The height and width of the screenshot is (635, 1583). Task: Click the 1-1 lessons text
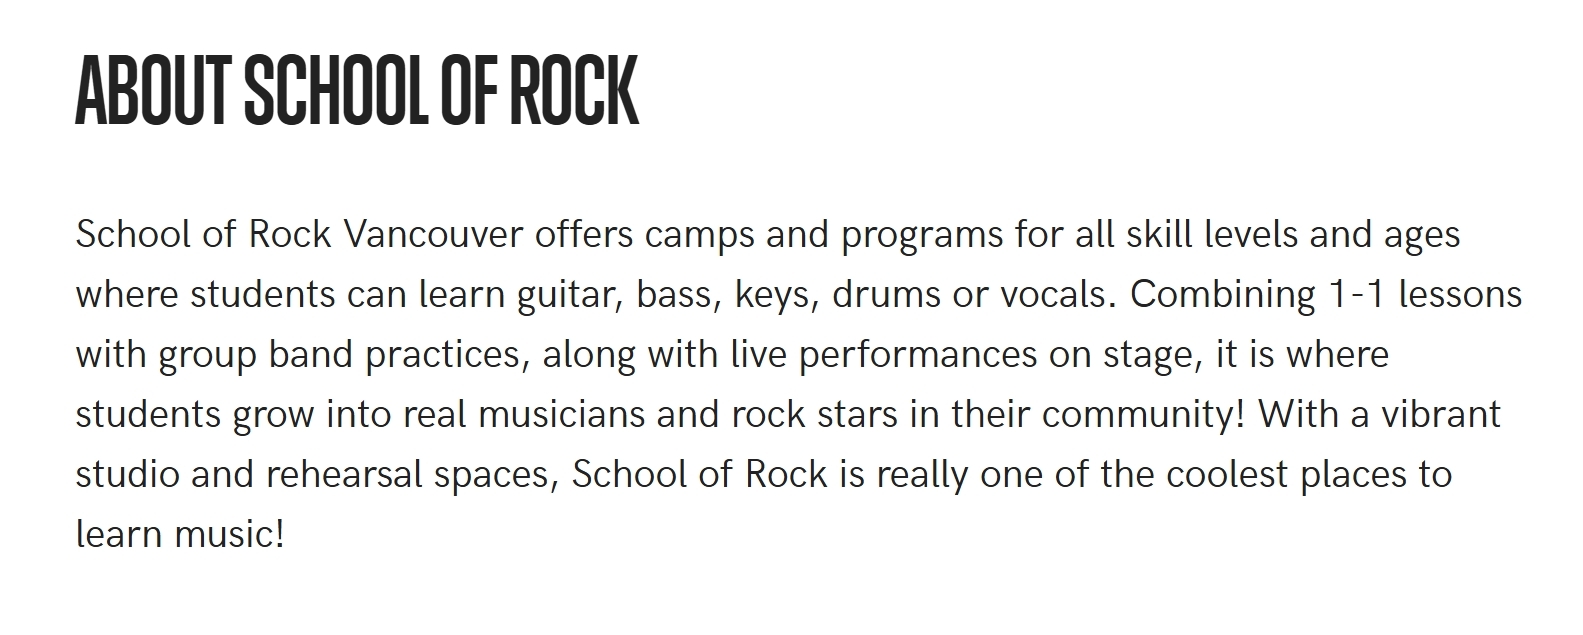pos(1425,295)
